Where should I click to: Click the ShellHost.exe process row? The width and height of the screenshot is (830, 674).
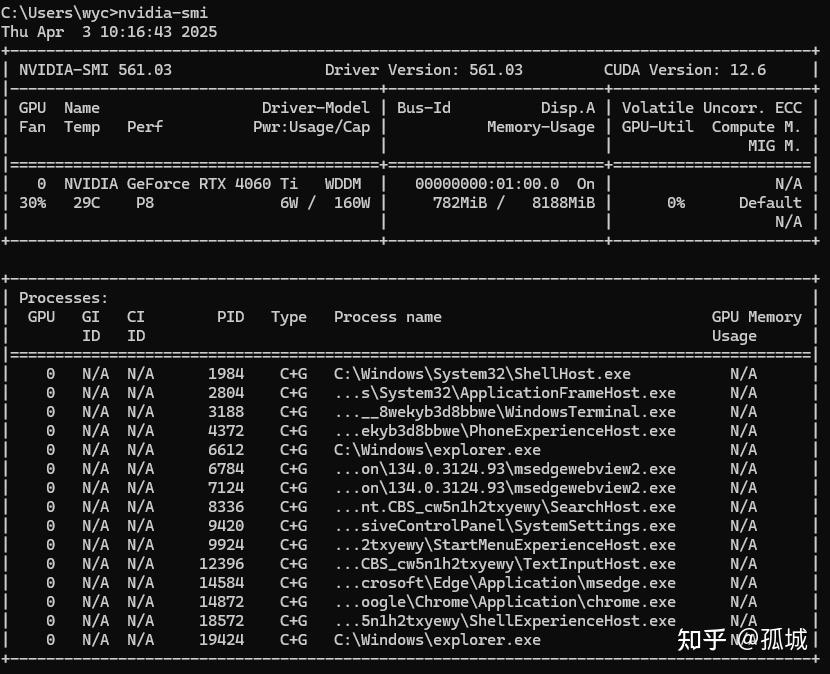tap(410, 374)
